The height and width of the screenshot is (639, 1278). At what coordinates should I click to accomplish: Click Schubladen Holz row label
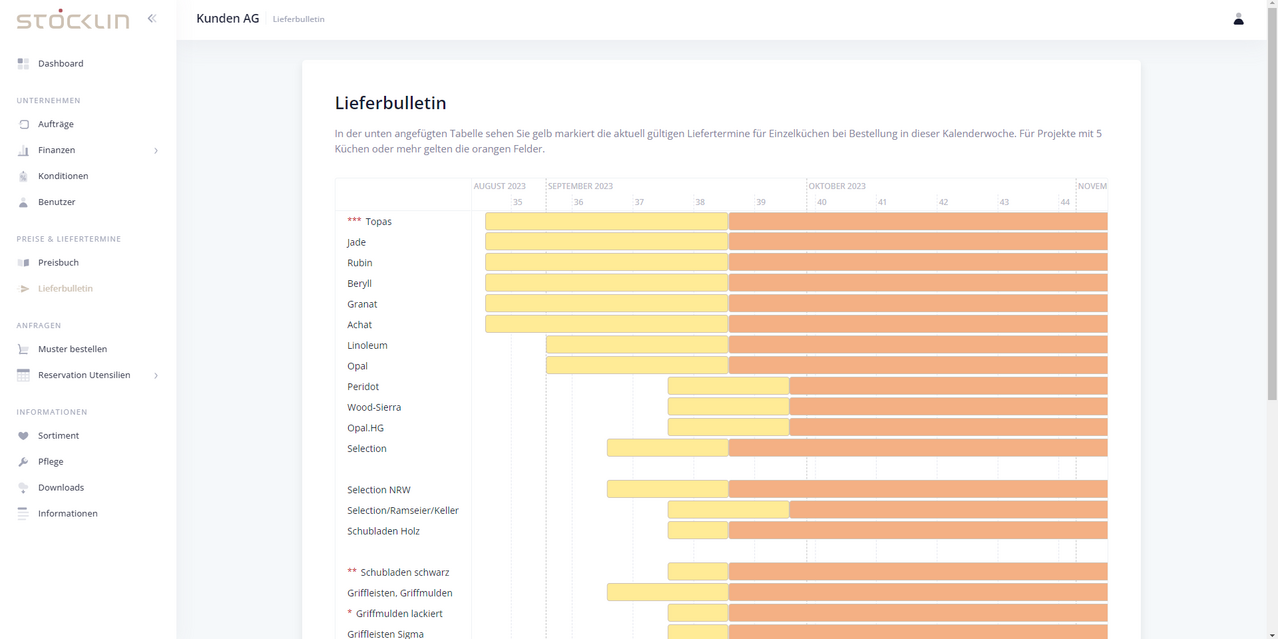pyautogui.click(x=383, y=531)
